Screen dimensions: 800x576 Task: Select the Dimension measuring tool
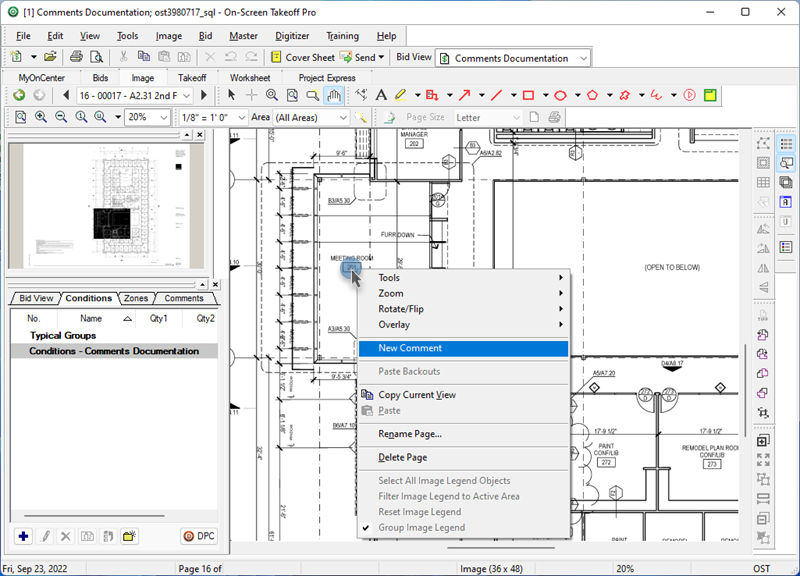point(361,95)
